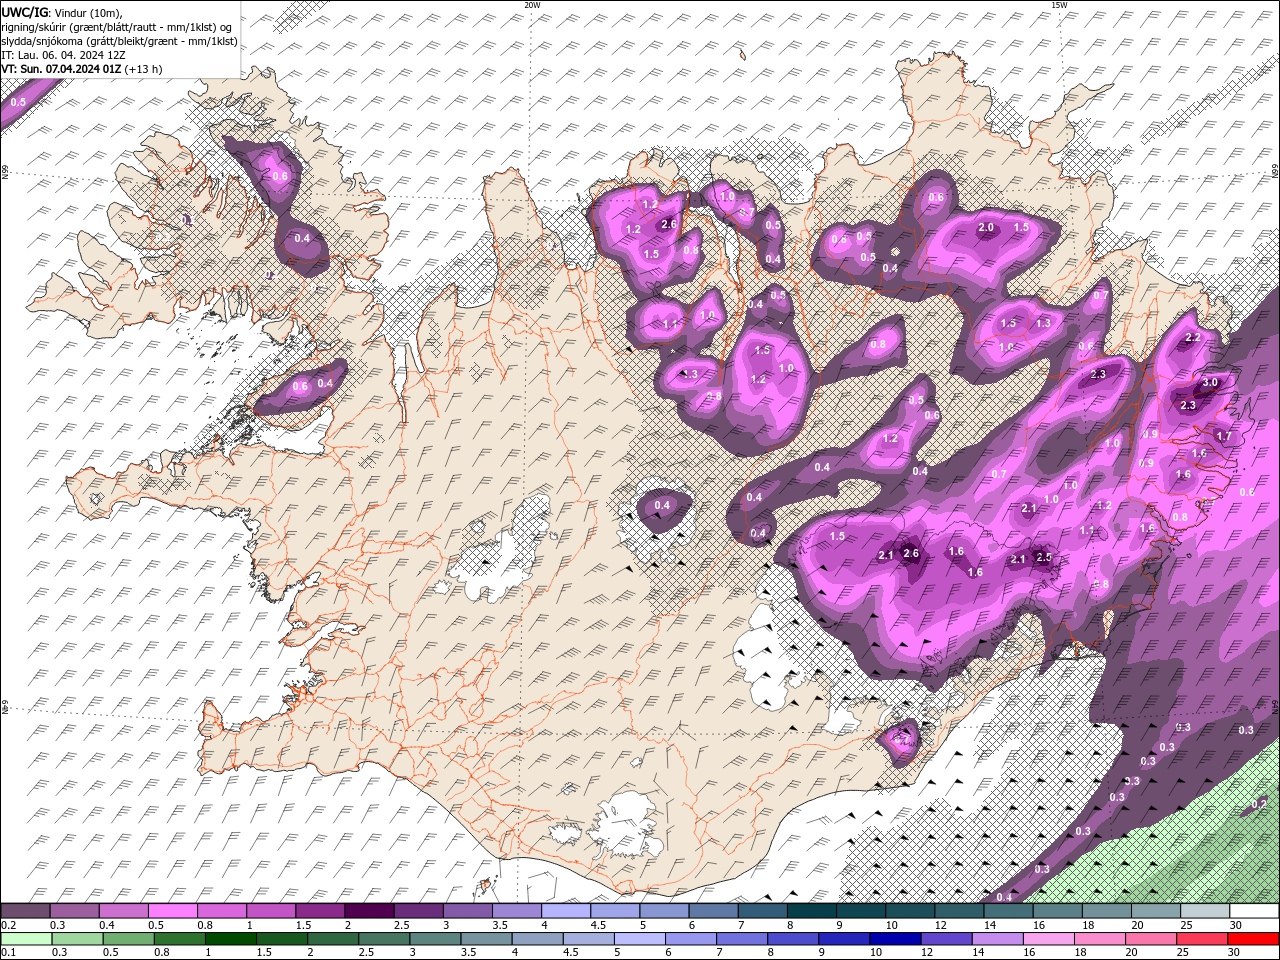Select white snow swatch above 30

1254,911
